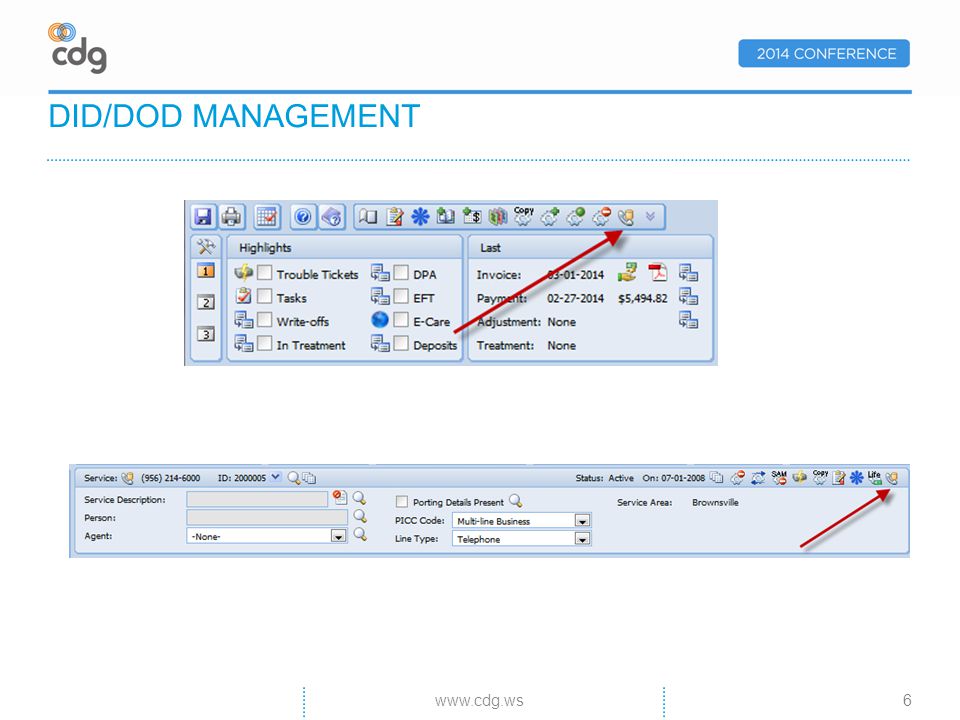Select page tab 3 in side strip

point(206,334)
